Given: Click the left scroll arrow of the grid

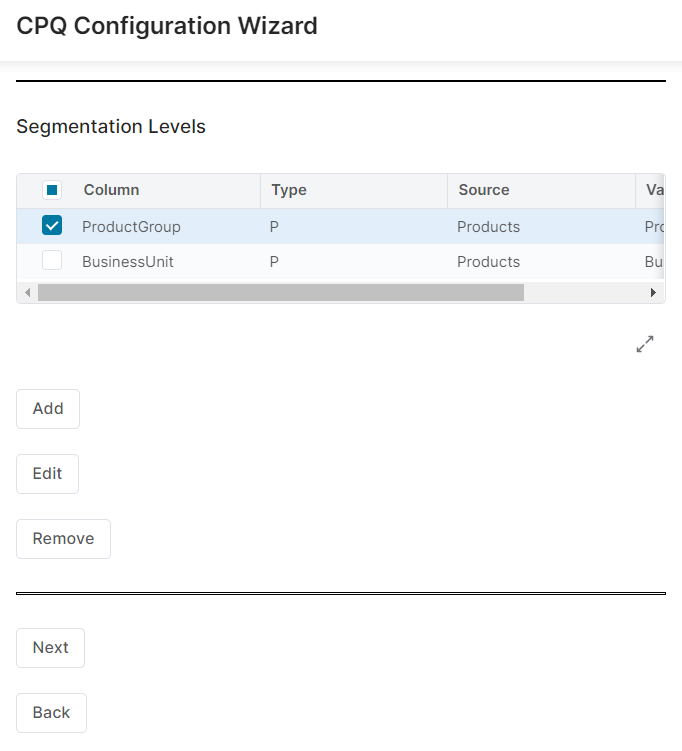Looking at the screenshot, I should (27, 293).
